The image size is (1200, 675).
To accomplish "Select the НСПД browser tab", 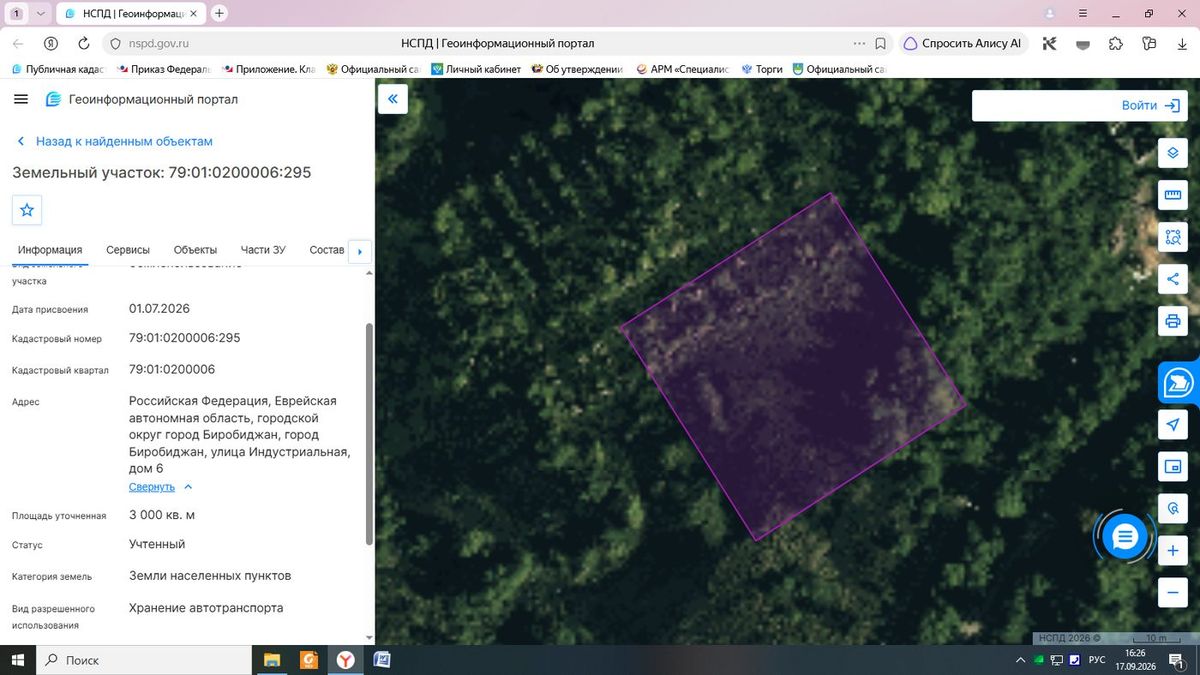I will click(131, 14).
